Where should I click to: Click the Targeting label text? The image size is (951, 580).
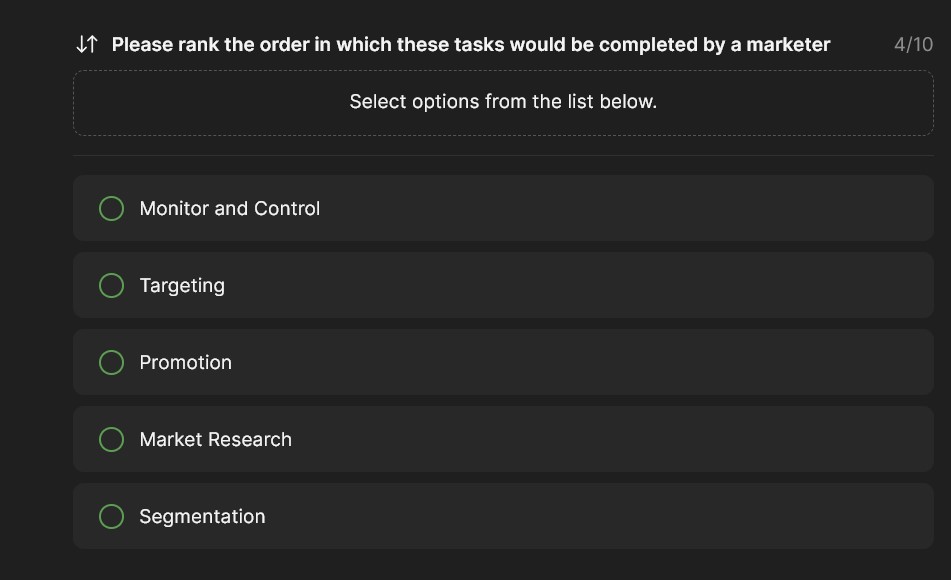pos(182,285)
